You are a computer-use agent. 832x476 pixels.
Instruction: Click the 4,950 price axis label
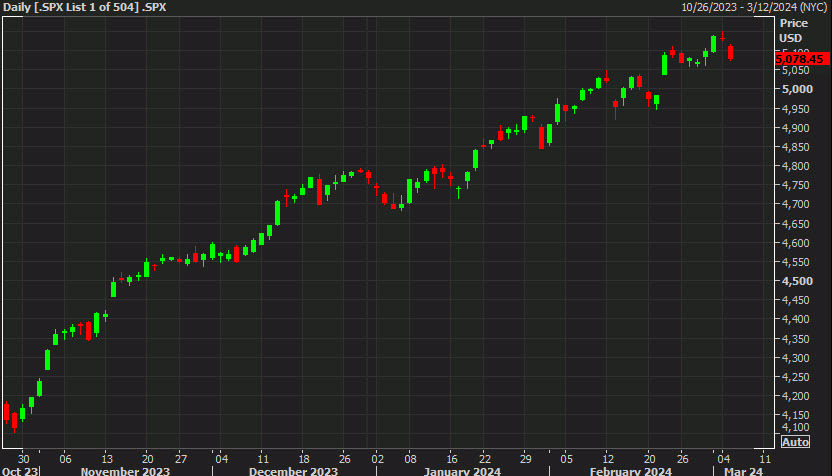pyautogui.click(x=795, y=109)
